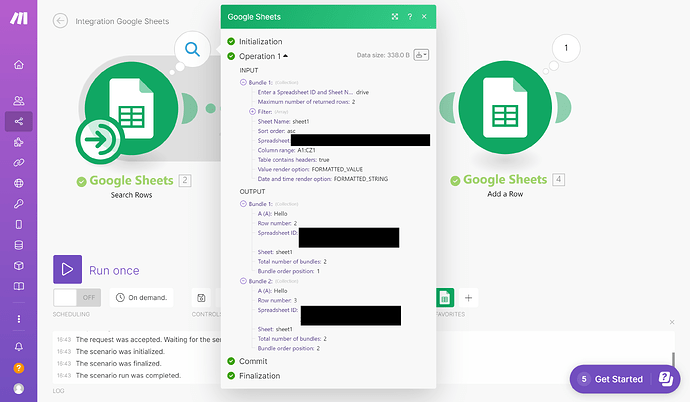
Task: Close the log panel X
Action: point(672,322)
